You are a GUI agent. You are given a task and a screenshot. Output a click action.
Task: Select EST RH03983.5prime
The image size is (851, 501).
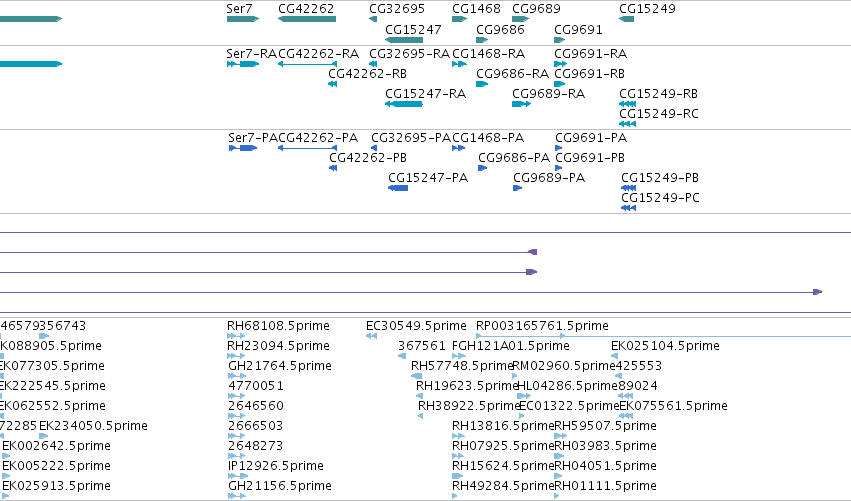coord(605,446)
